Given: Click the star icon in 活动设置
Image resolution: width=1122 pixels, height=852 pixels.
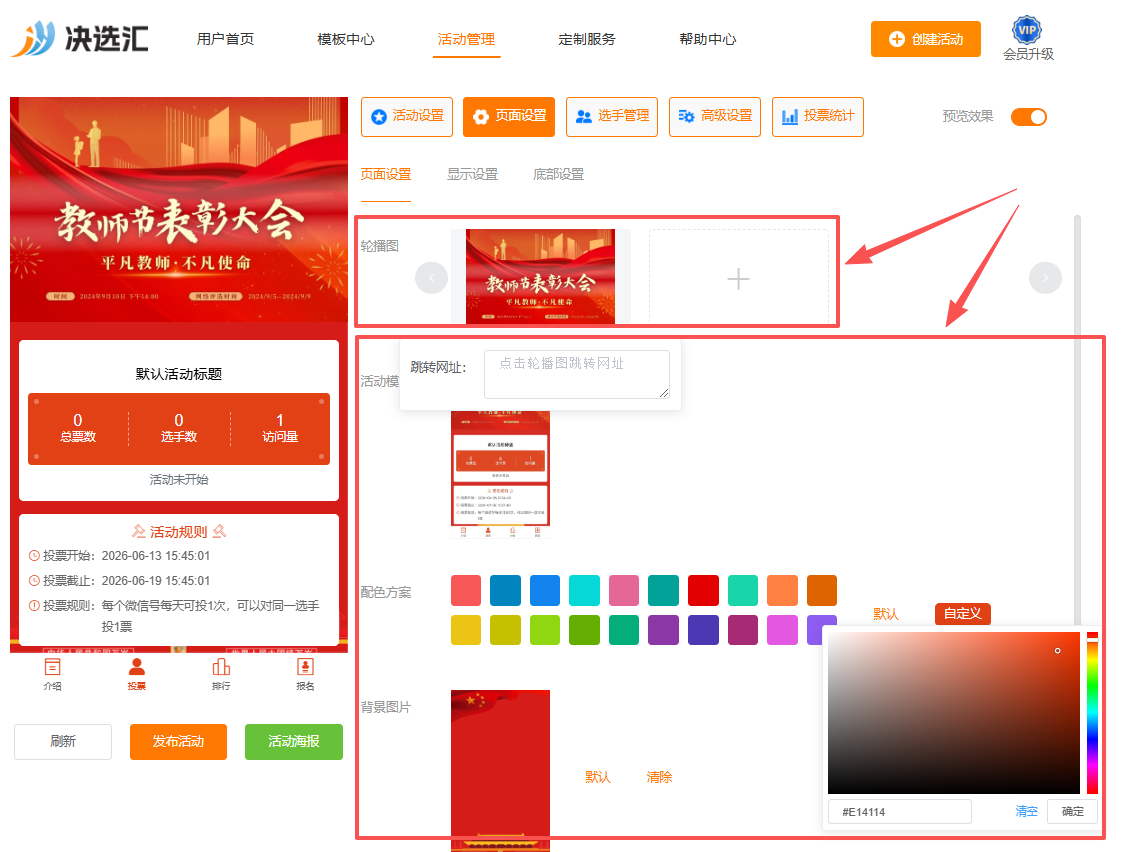Looking at the screenshot, I should point(379,116).
